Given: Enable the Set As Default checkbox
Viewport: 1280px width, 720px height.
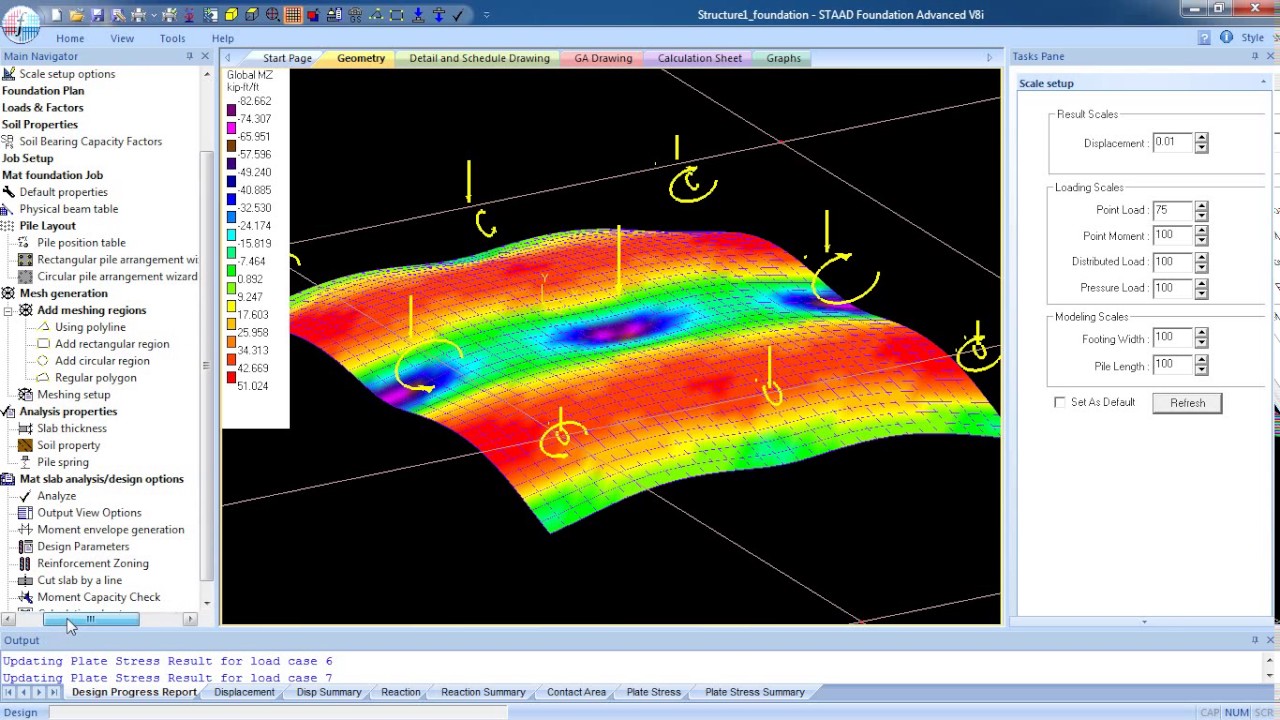Looking at the screenshot, I should pyautogui.click(x=1060, y=402).
